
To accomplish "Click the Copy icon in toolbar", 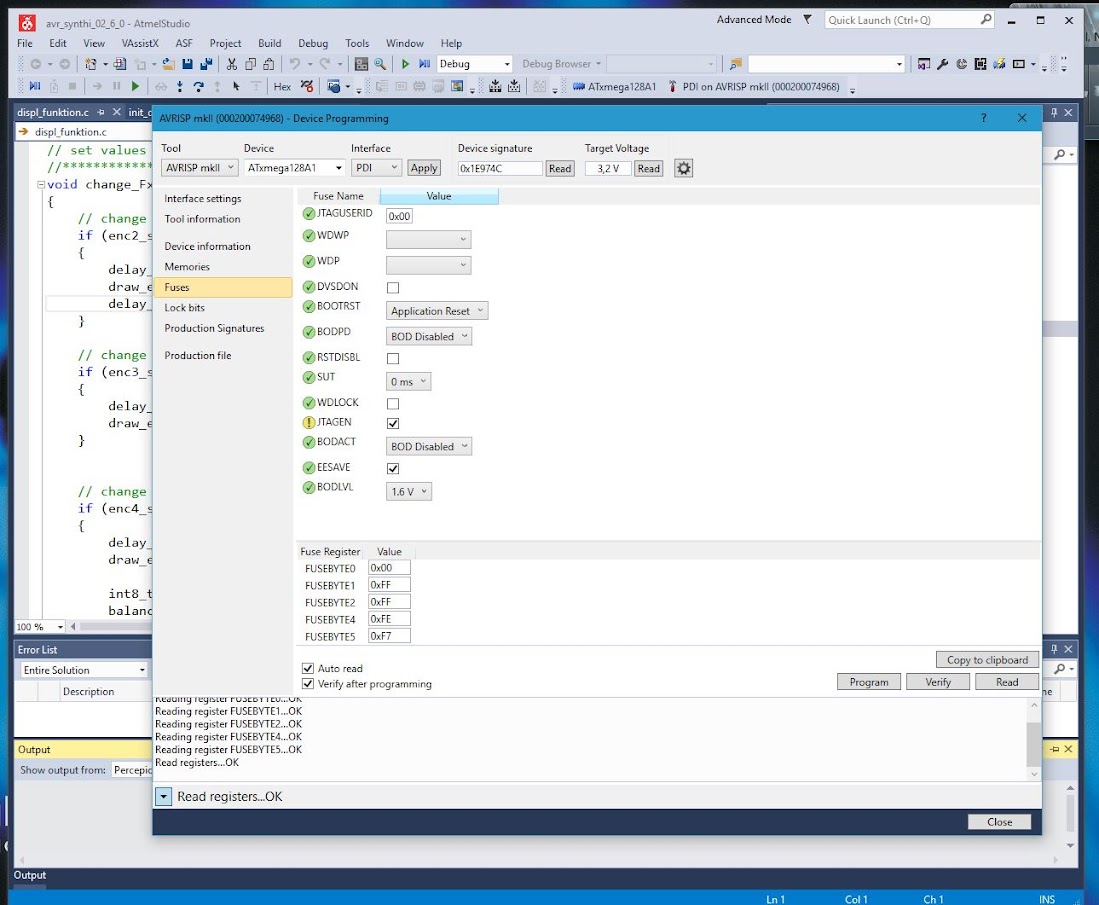I will coord(250,64).
